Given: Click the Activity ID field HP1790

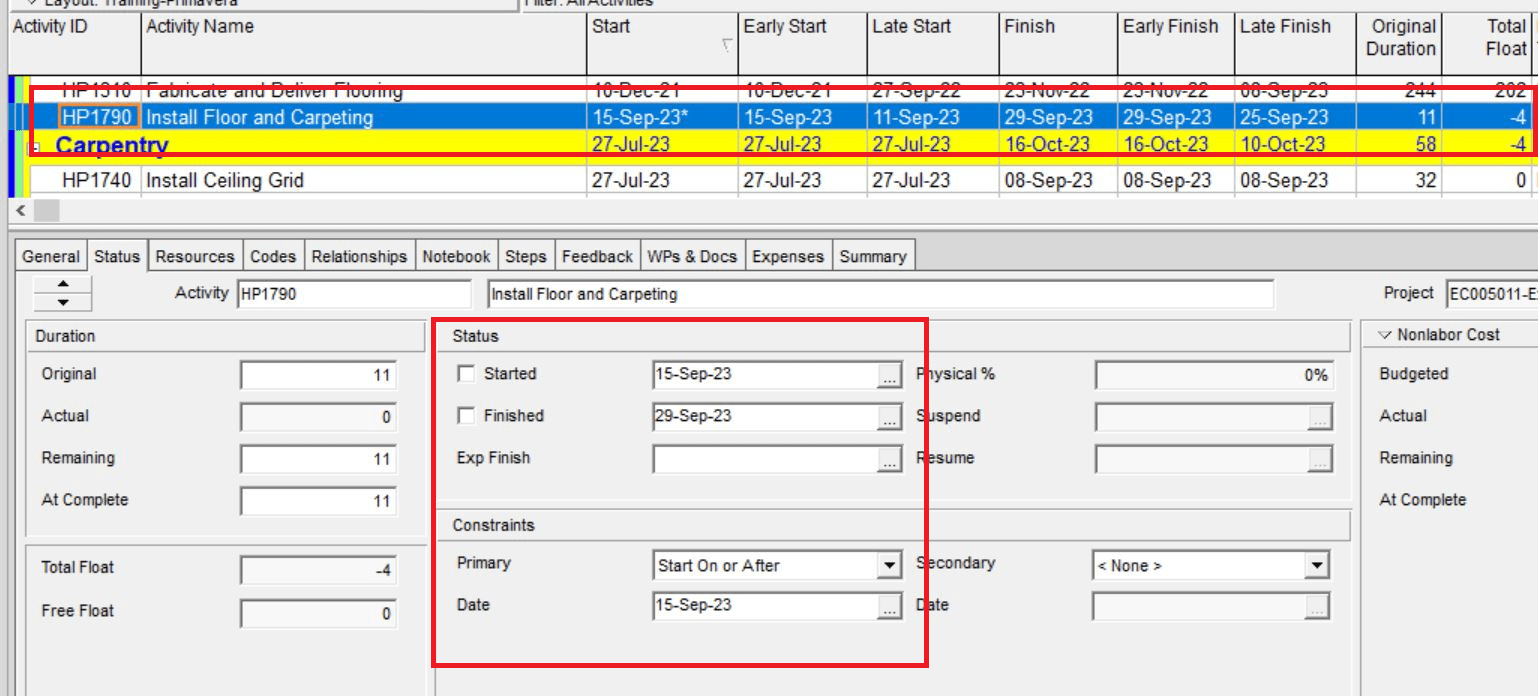Looking at the screenshot, I should pos(353,294).
